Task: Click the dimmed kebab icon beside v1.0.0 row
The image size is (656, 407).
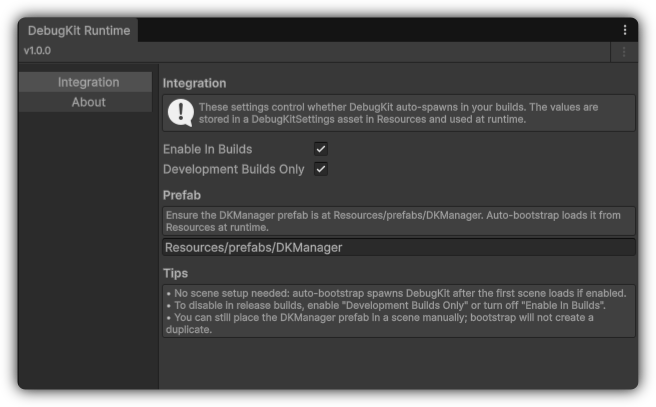Action: (624, 51)
